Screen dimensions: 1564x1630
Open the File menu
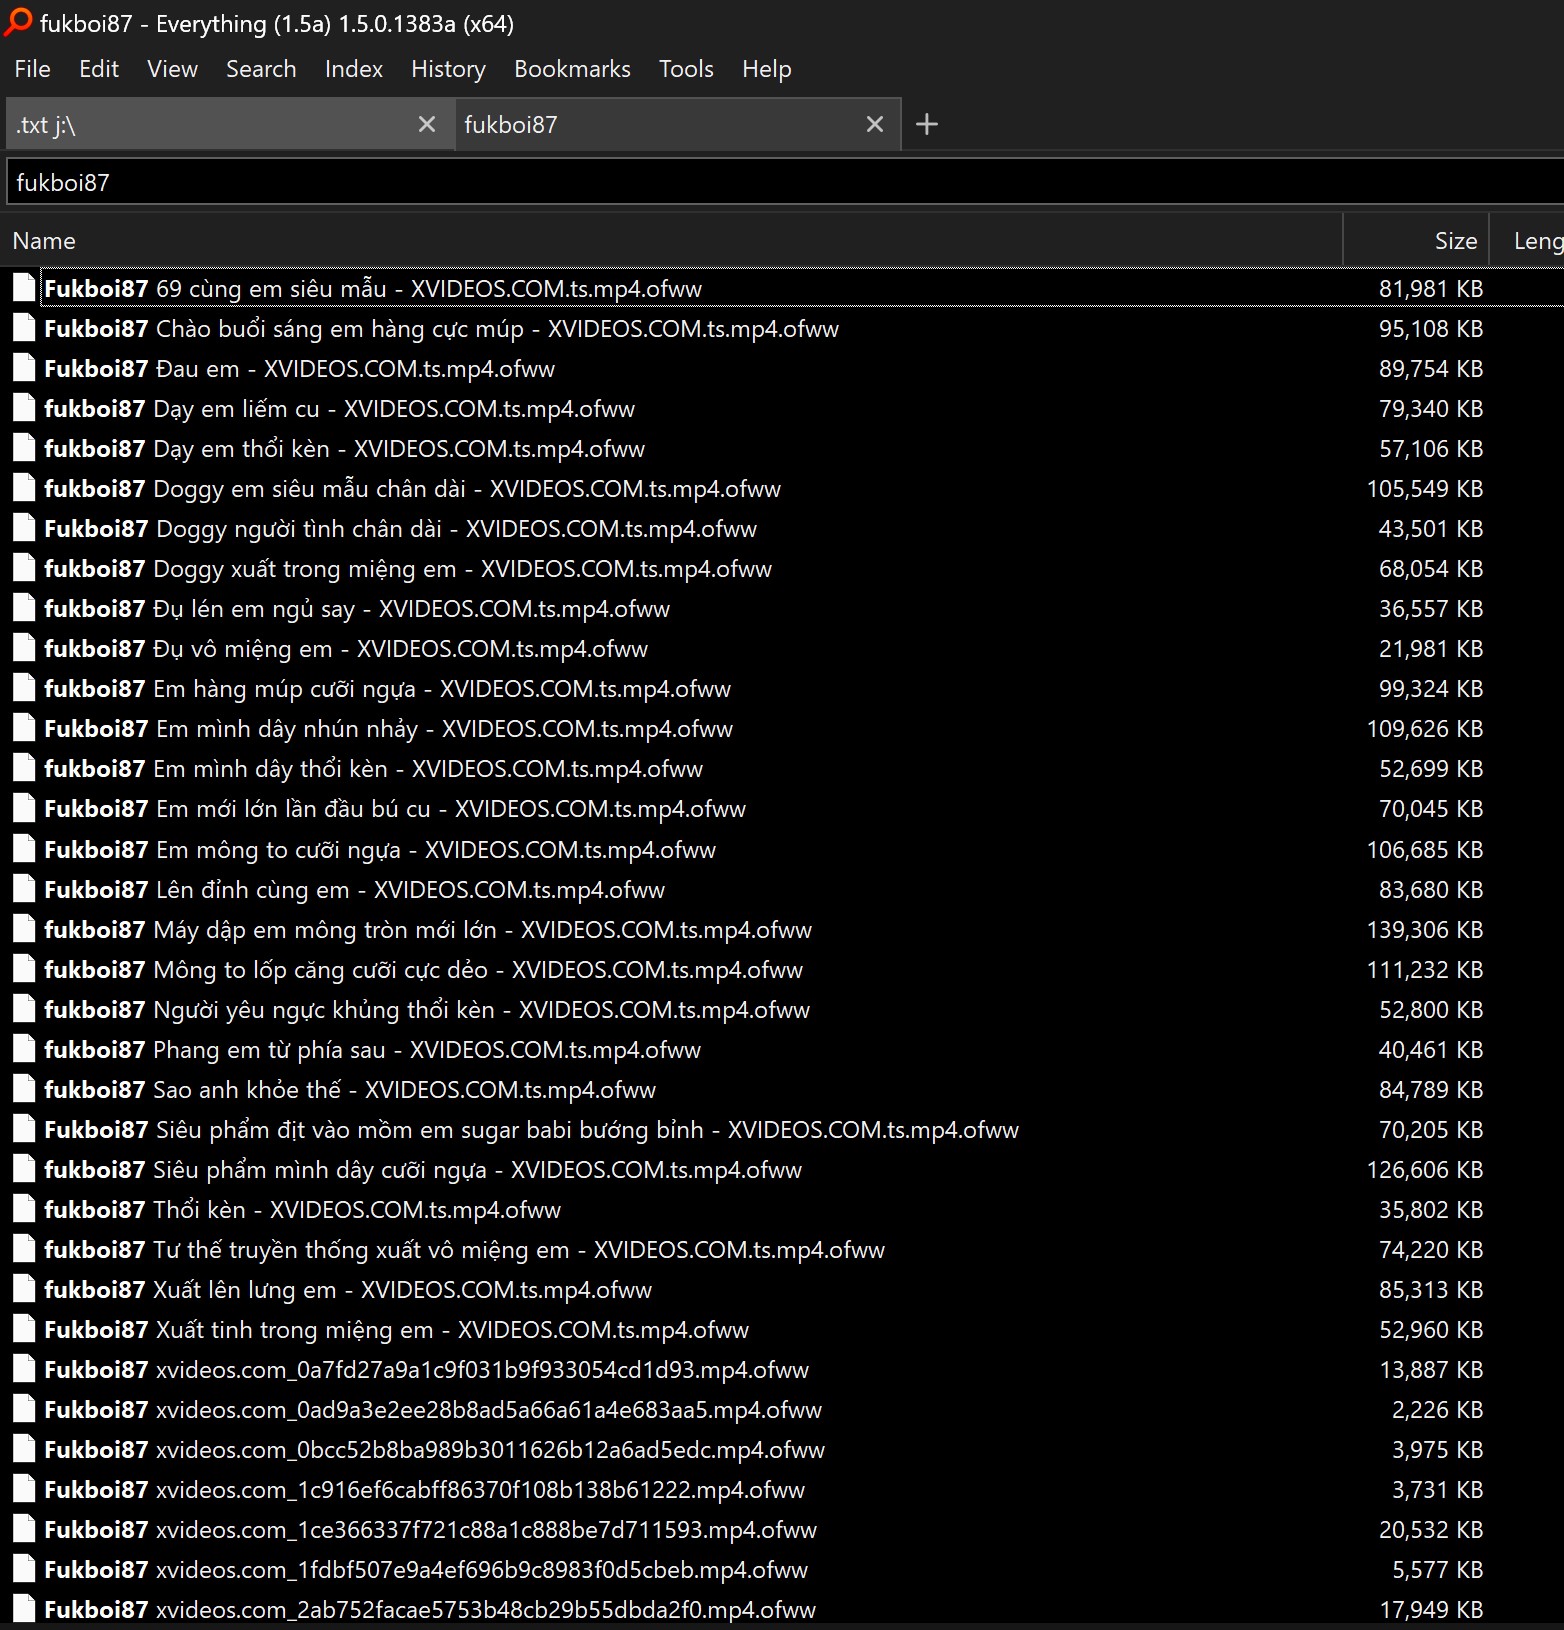[32, 69]
